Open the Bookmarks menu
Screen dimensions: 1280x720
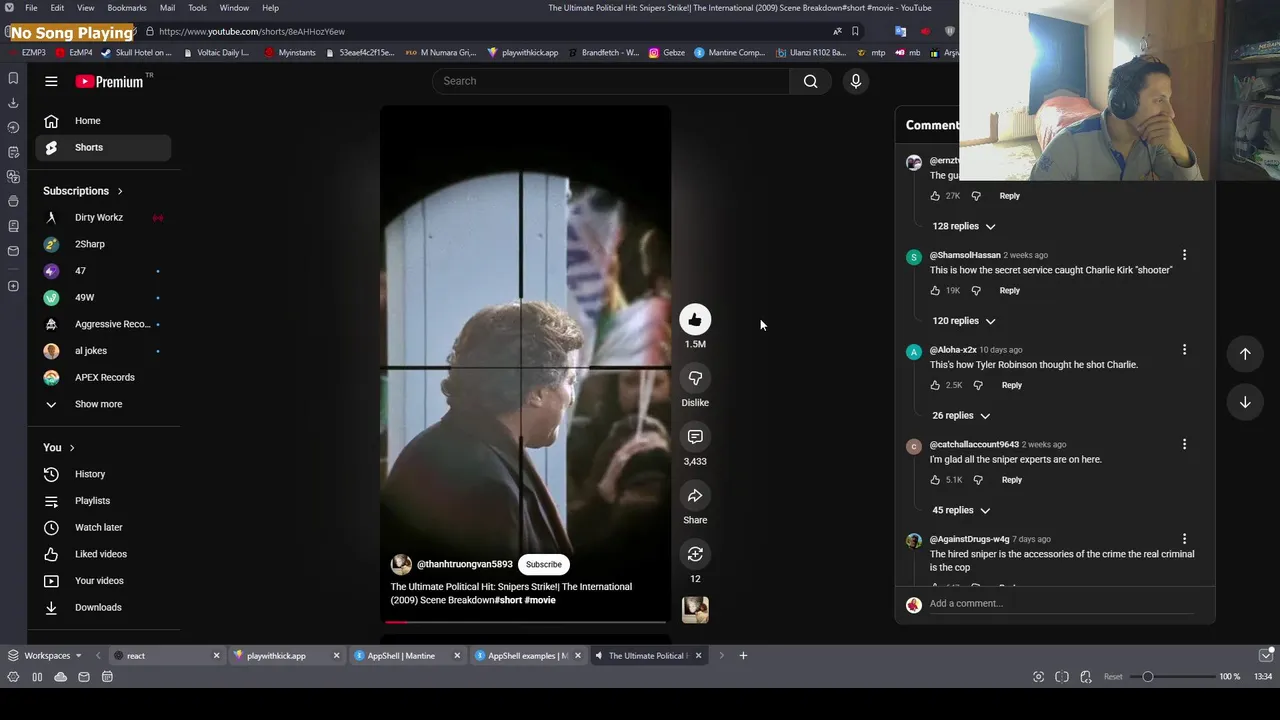[127, 8]
